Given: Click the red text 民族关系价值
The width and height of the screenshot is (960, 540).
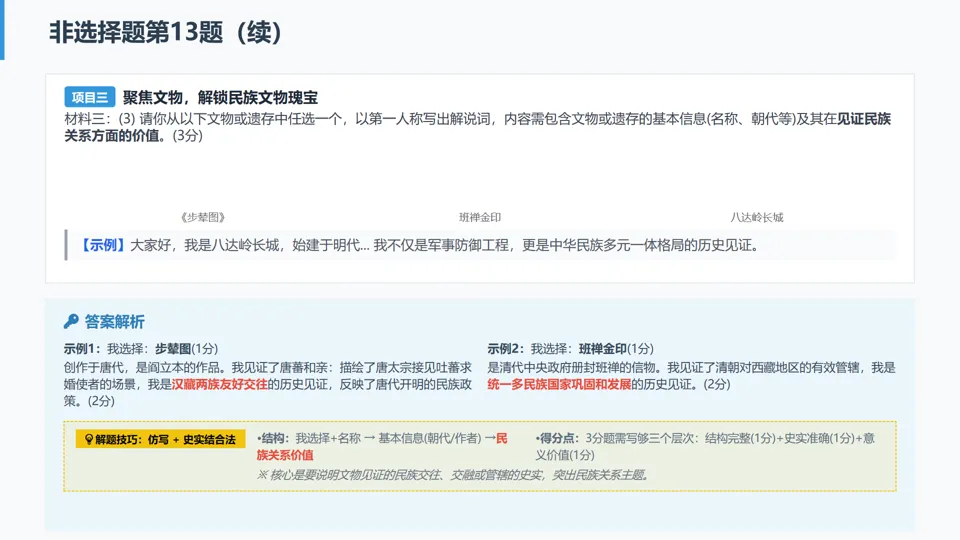Looking at the screenshot, I should pyautogui.click(x=382, y=446).
